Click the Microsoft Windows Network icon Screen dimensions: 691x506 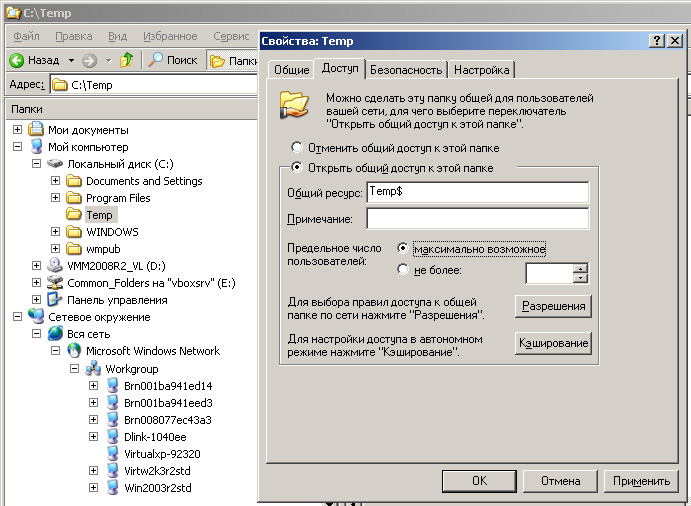[x=74, y=351]
